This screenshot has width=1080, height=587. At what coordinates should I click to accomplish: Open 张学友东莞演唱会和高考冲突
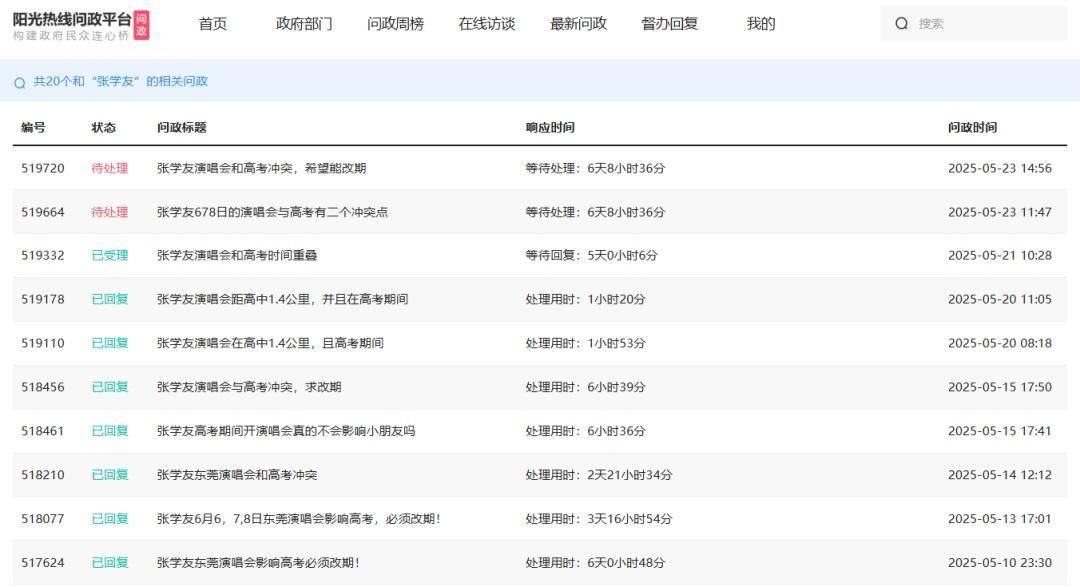click(x=237, y=475)
